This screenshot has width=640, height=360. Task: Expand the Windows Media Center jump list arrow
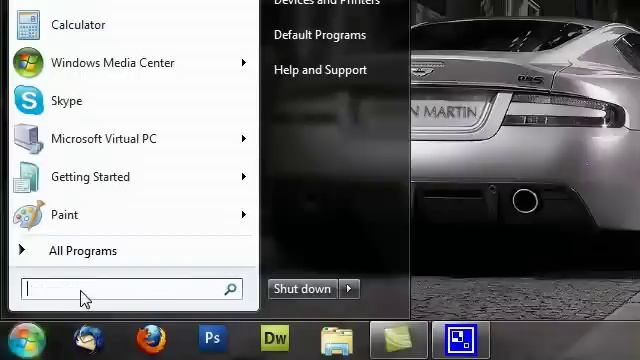[x=244, y=63]
